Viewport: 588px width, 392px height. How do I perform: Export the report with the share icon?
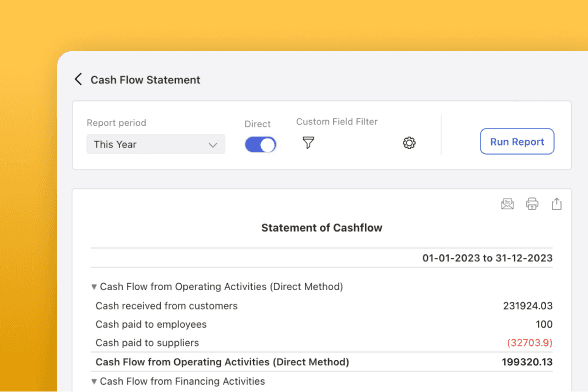(557, 204)
